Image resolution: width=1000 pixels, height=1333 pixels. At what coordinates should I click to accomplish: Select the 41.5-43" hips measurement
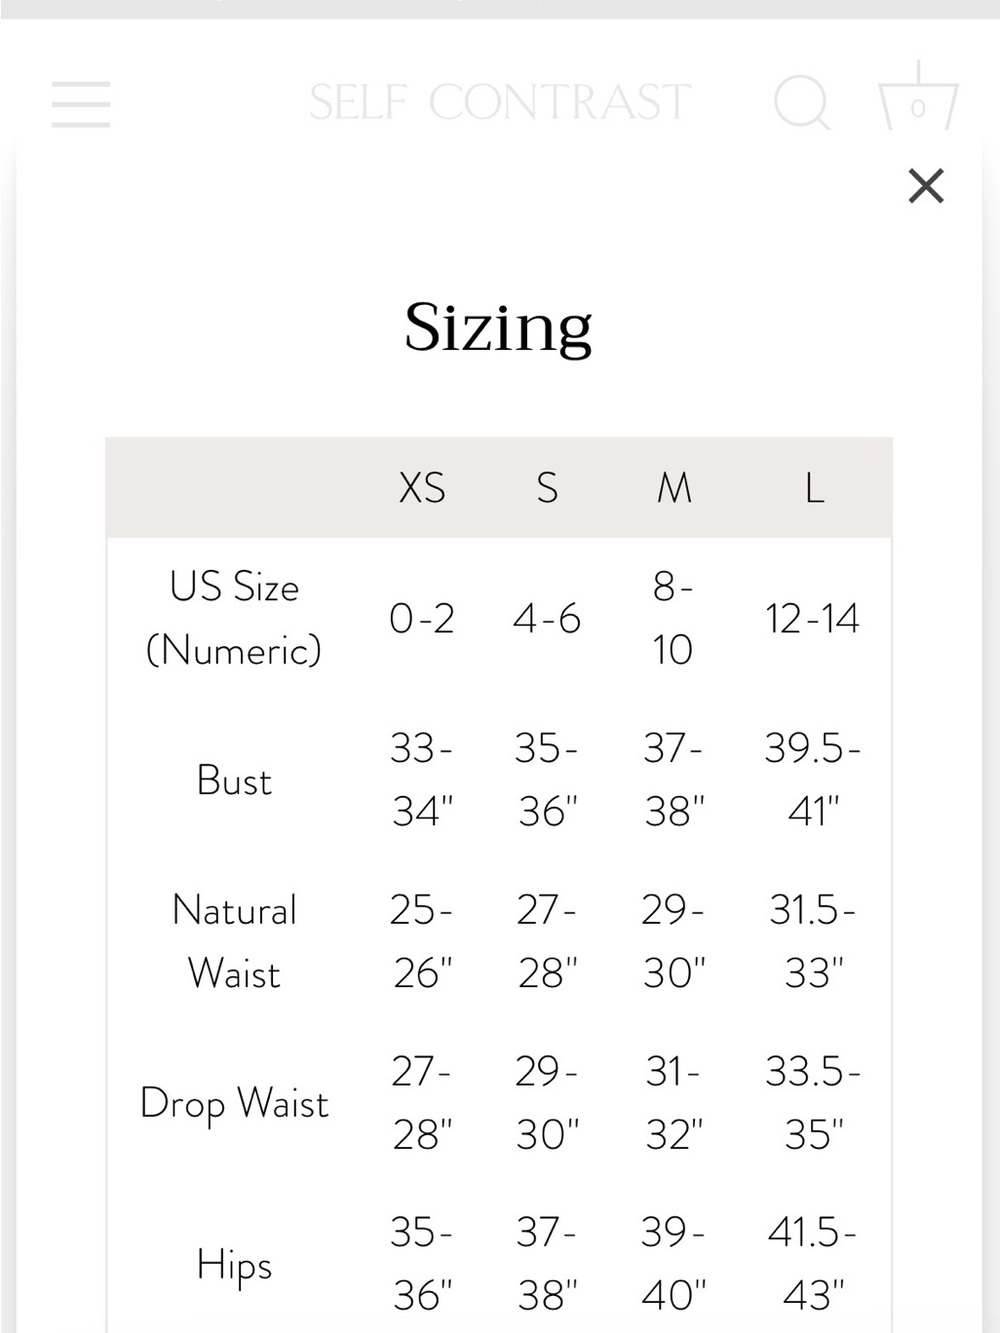813,1265
